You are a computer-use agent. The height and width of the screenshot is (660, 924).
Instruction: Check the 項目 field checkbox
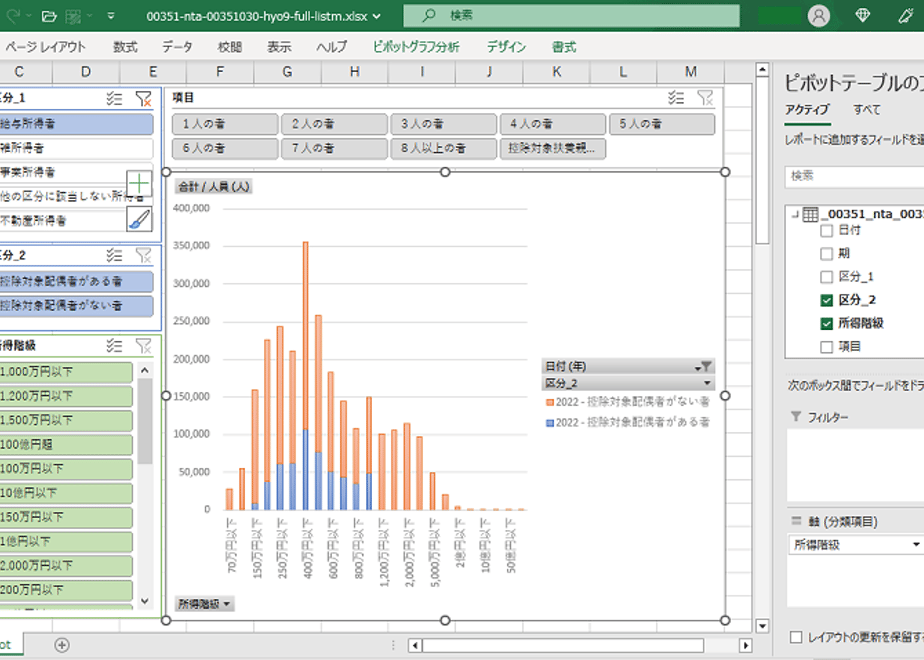pos(827,346)
